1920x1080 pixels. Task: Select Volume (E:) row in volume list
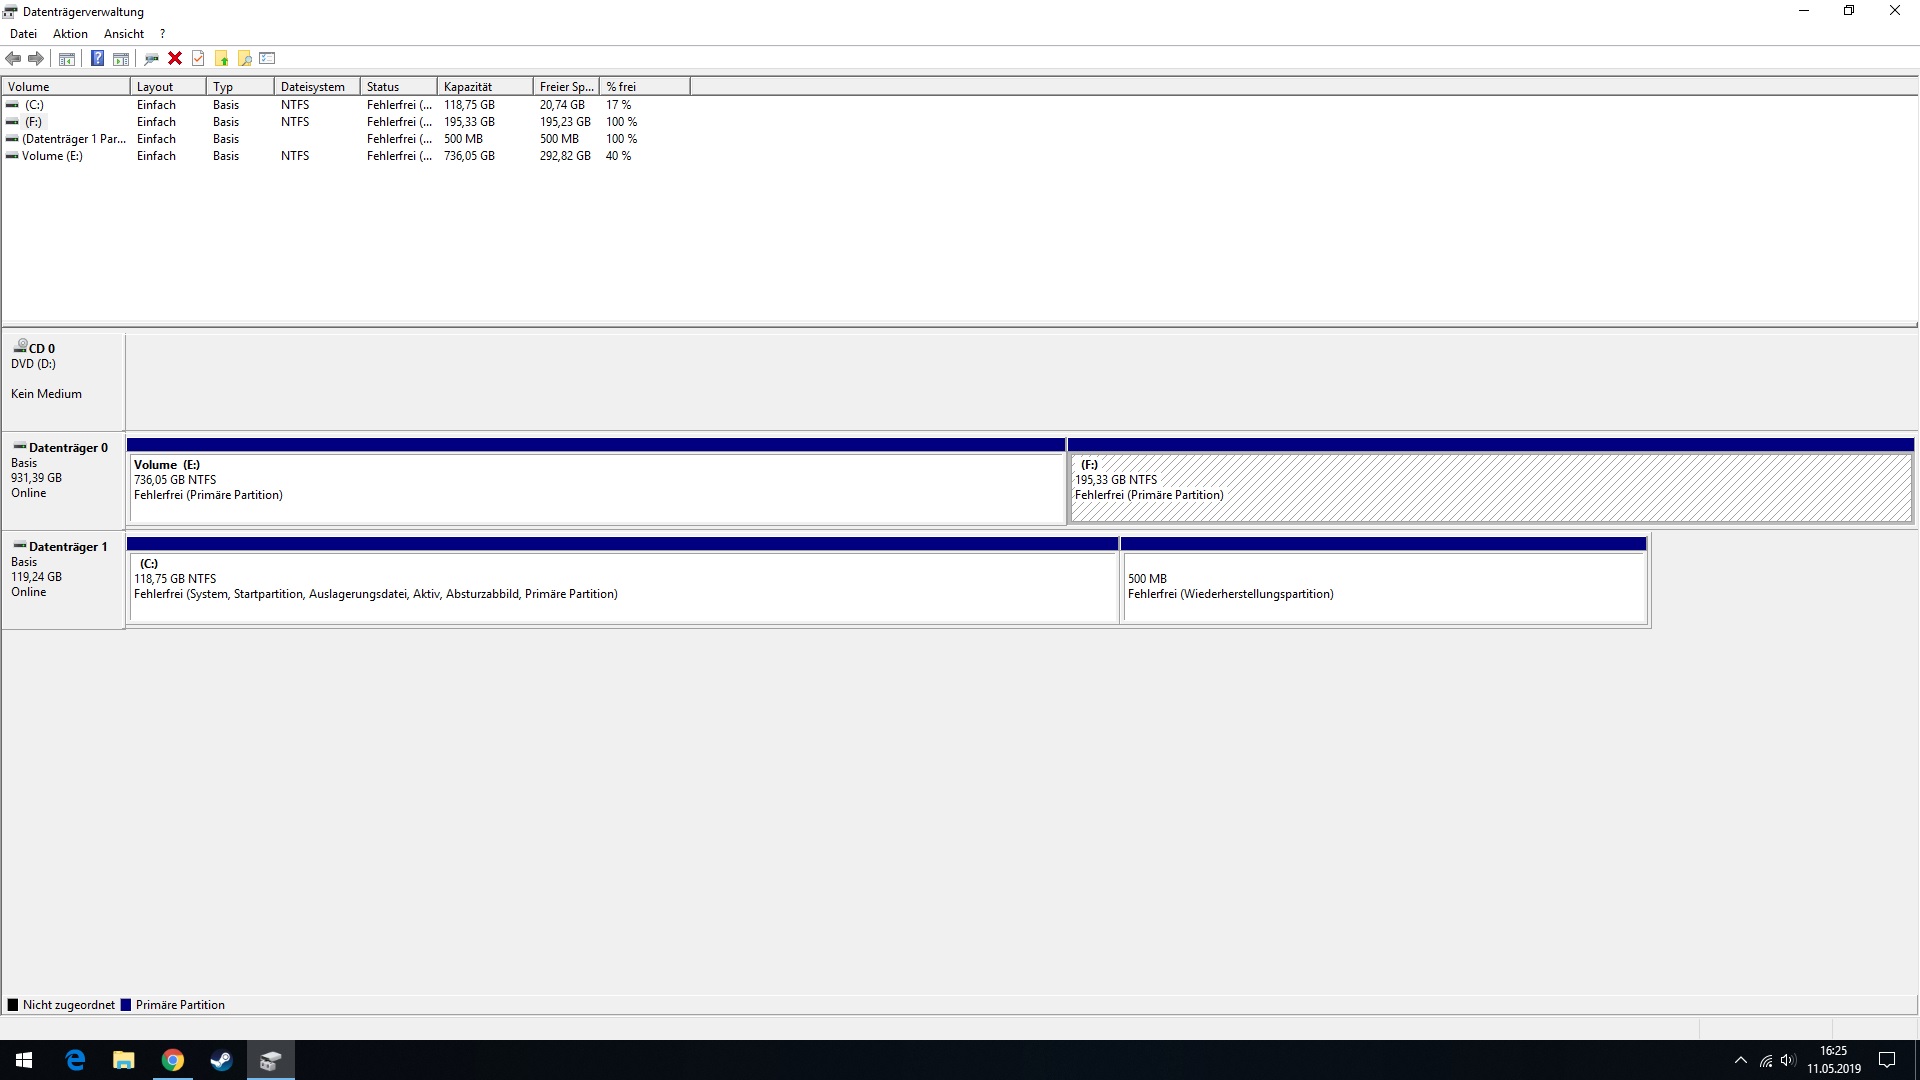[52, 156]
